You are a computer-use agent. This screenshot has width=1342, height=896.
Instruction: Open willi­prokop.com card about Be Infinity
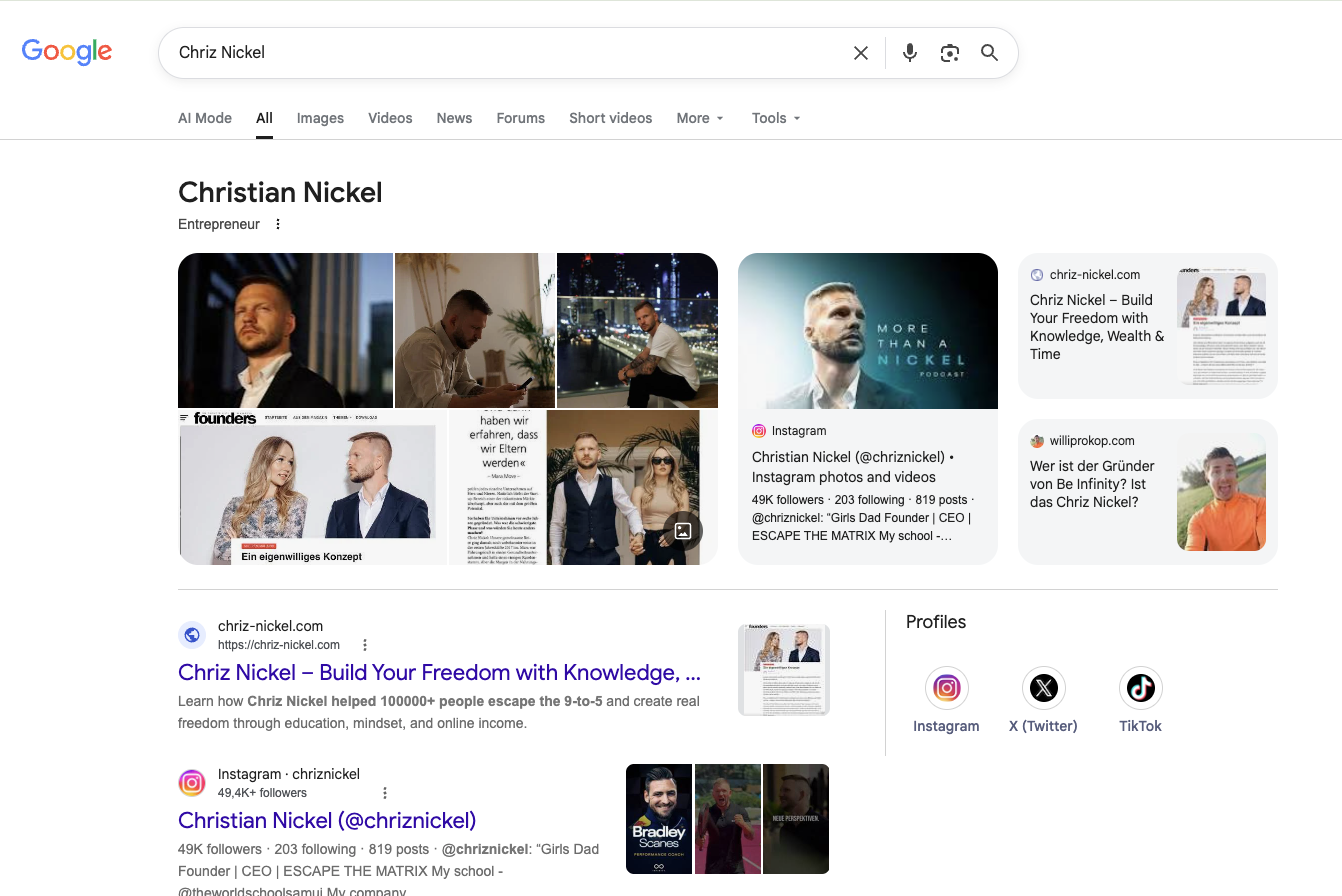click(x=1148, y=492)
